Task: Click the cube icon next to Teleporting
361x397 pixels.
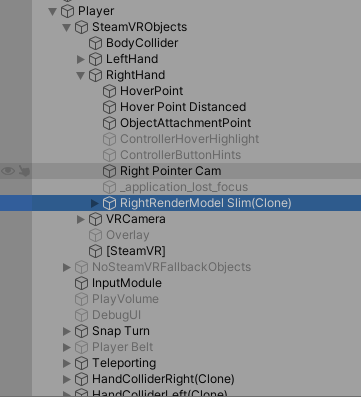Action: pyautogui.click(x=81, y=363)
